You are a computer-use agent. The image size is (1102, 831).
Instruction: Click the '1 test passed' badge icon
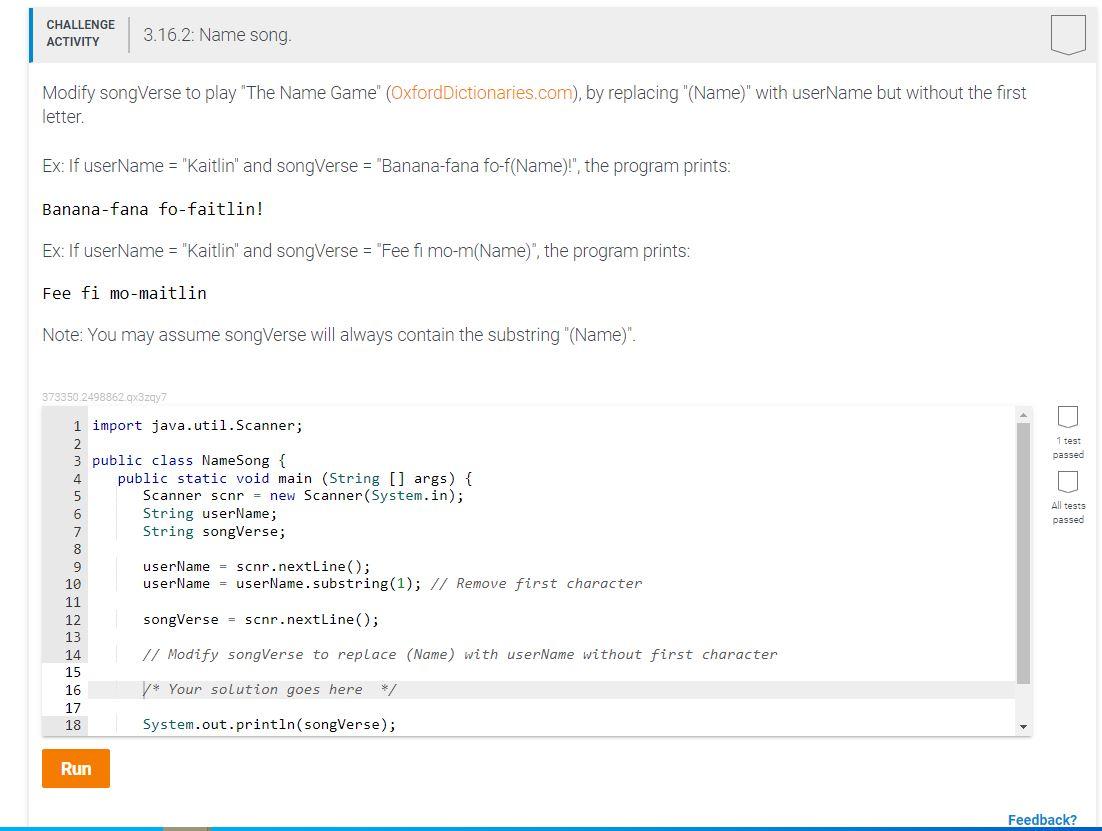tap(1067, 417)
